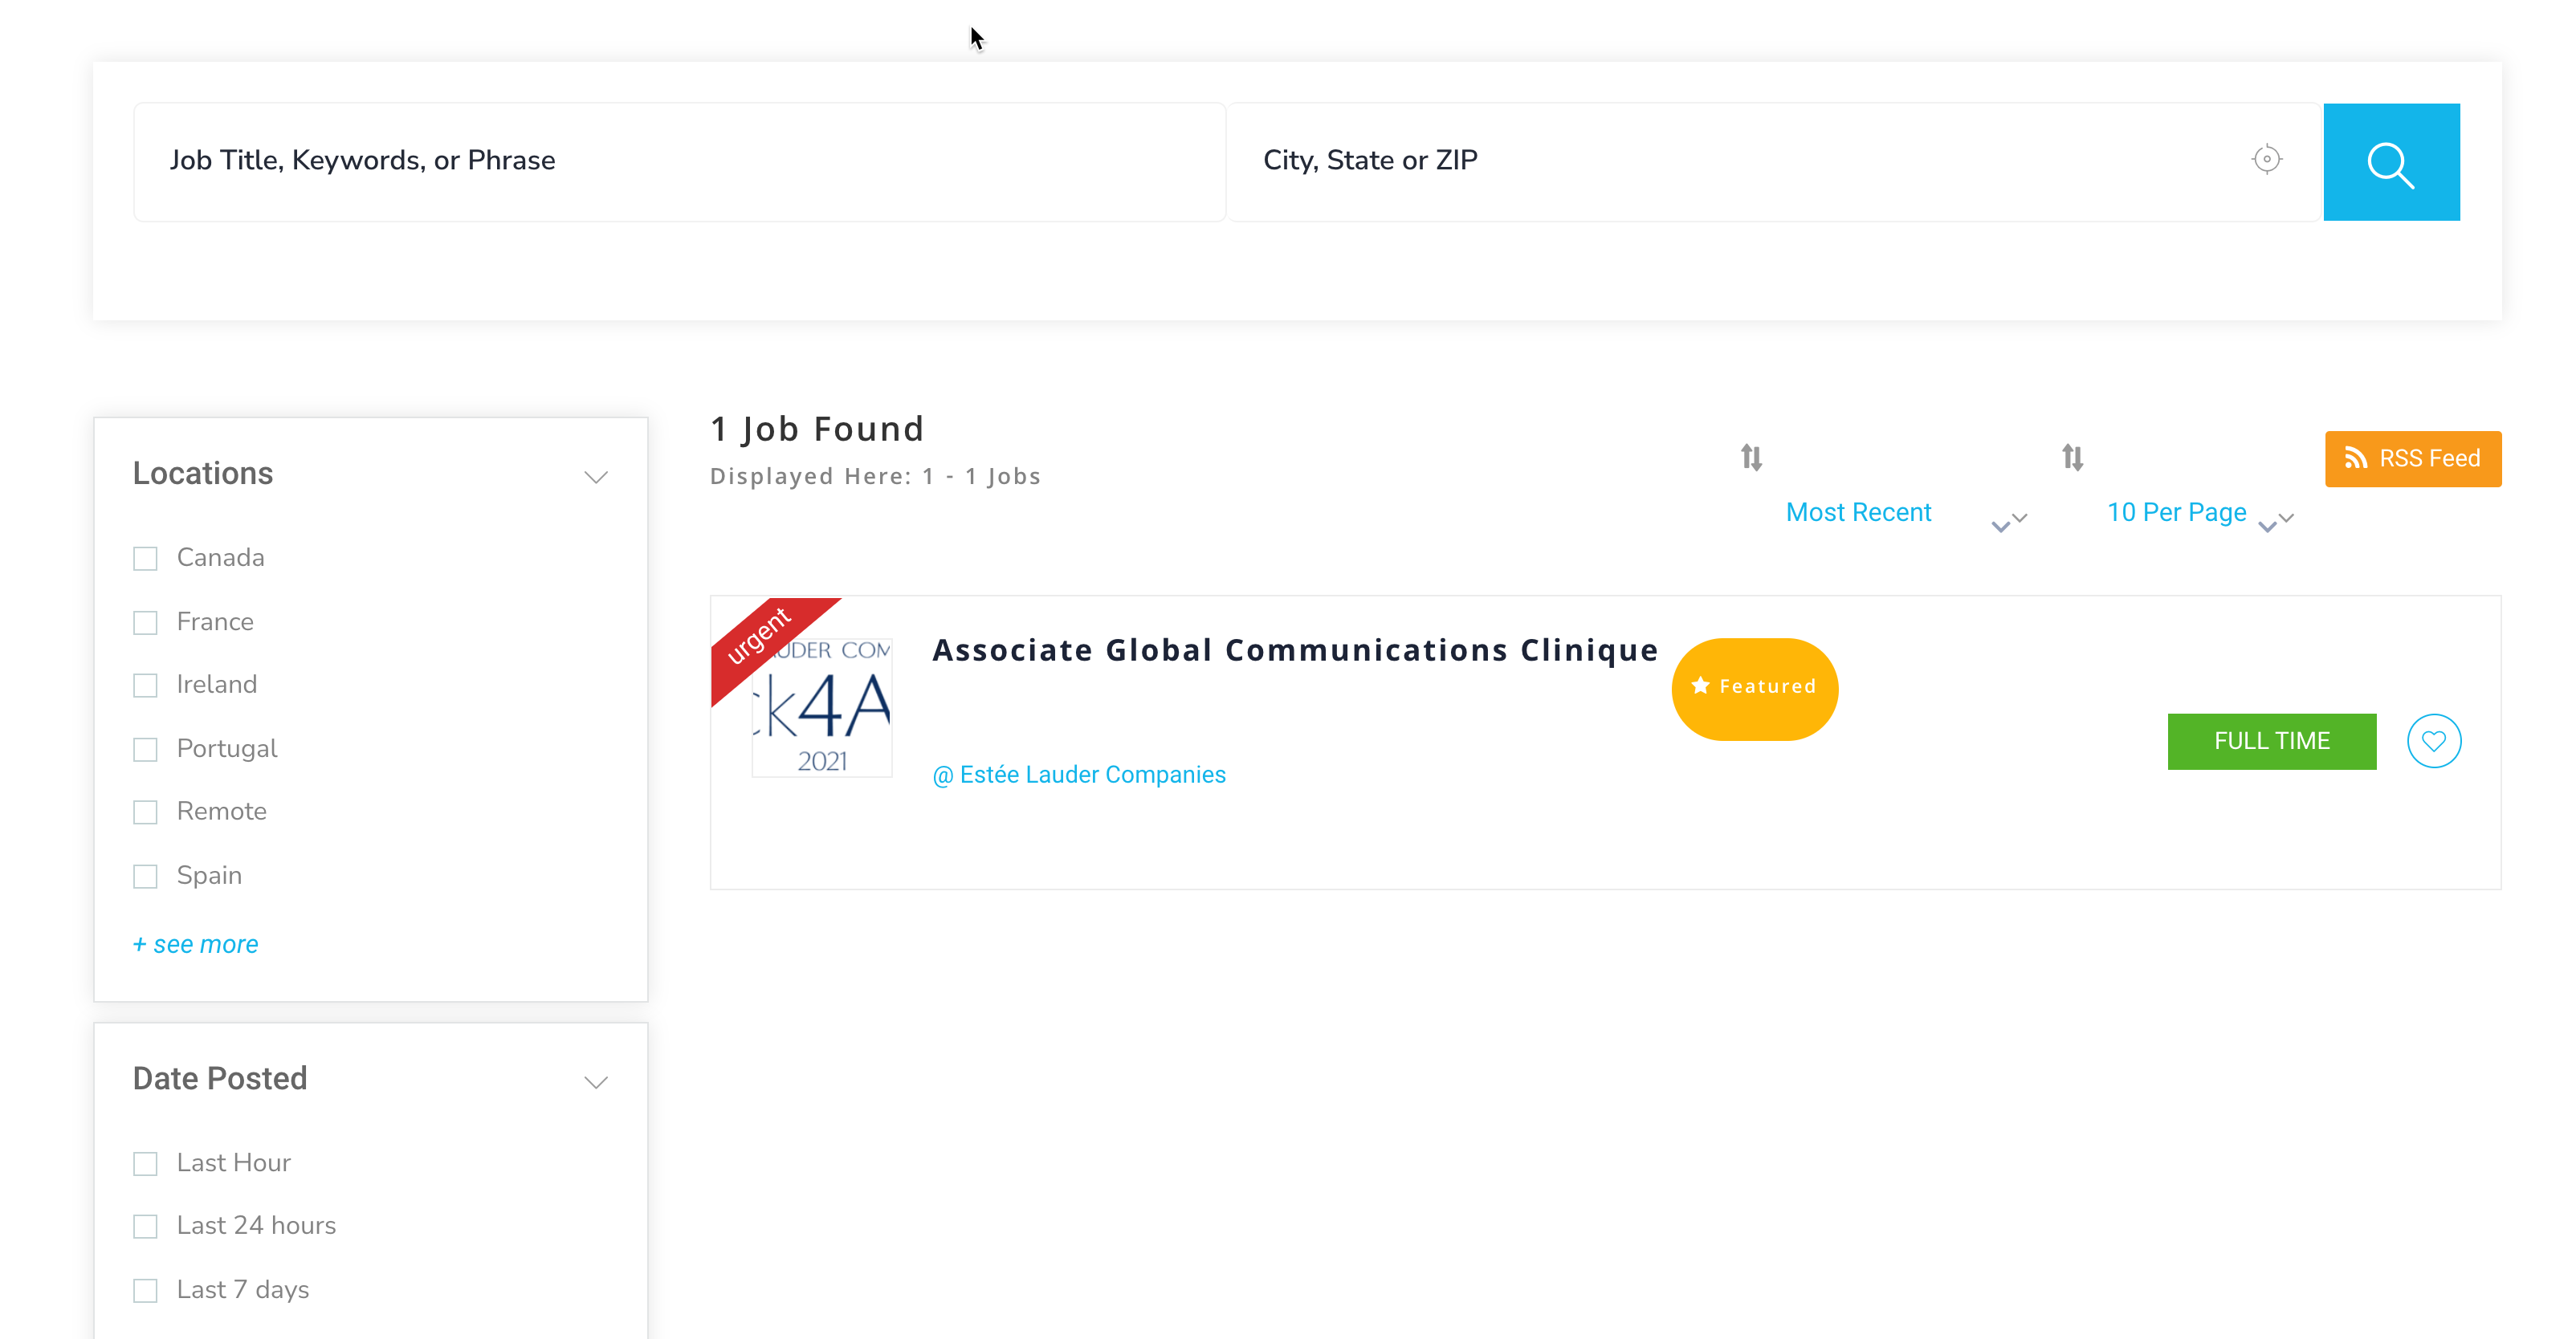Click the FULL TIME job type button
Screen dimensions: 2576x1339
pos(2271,741)
